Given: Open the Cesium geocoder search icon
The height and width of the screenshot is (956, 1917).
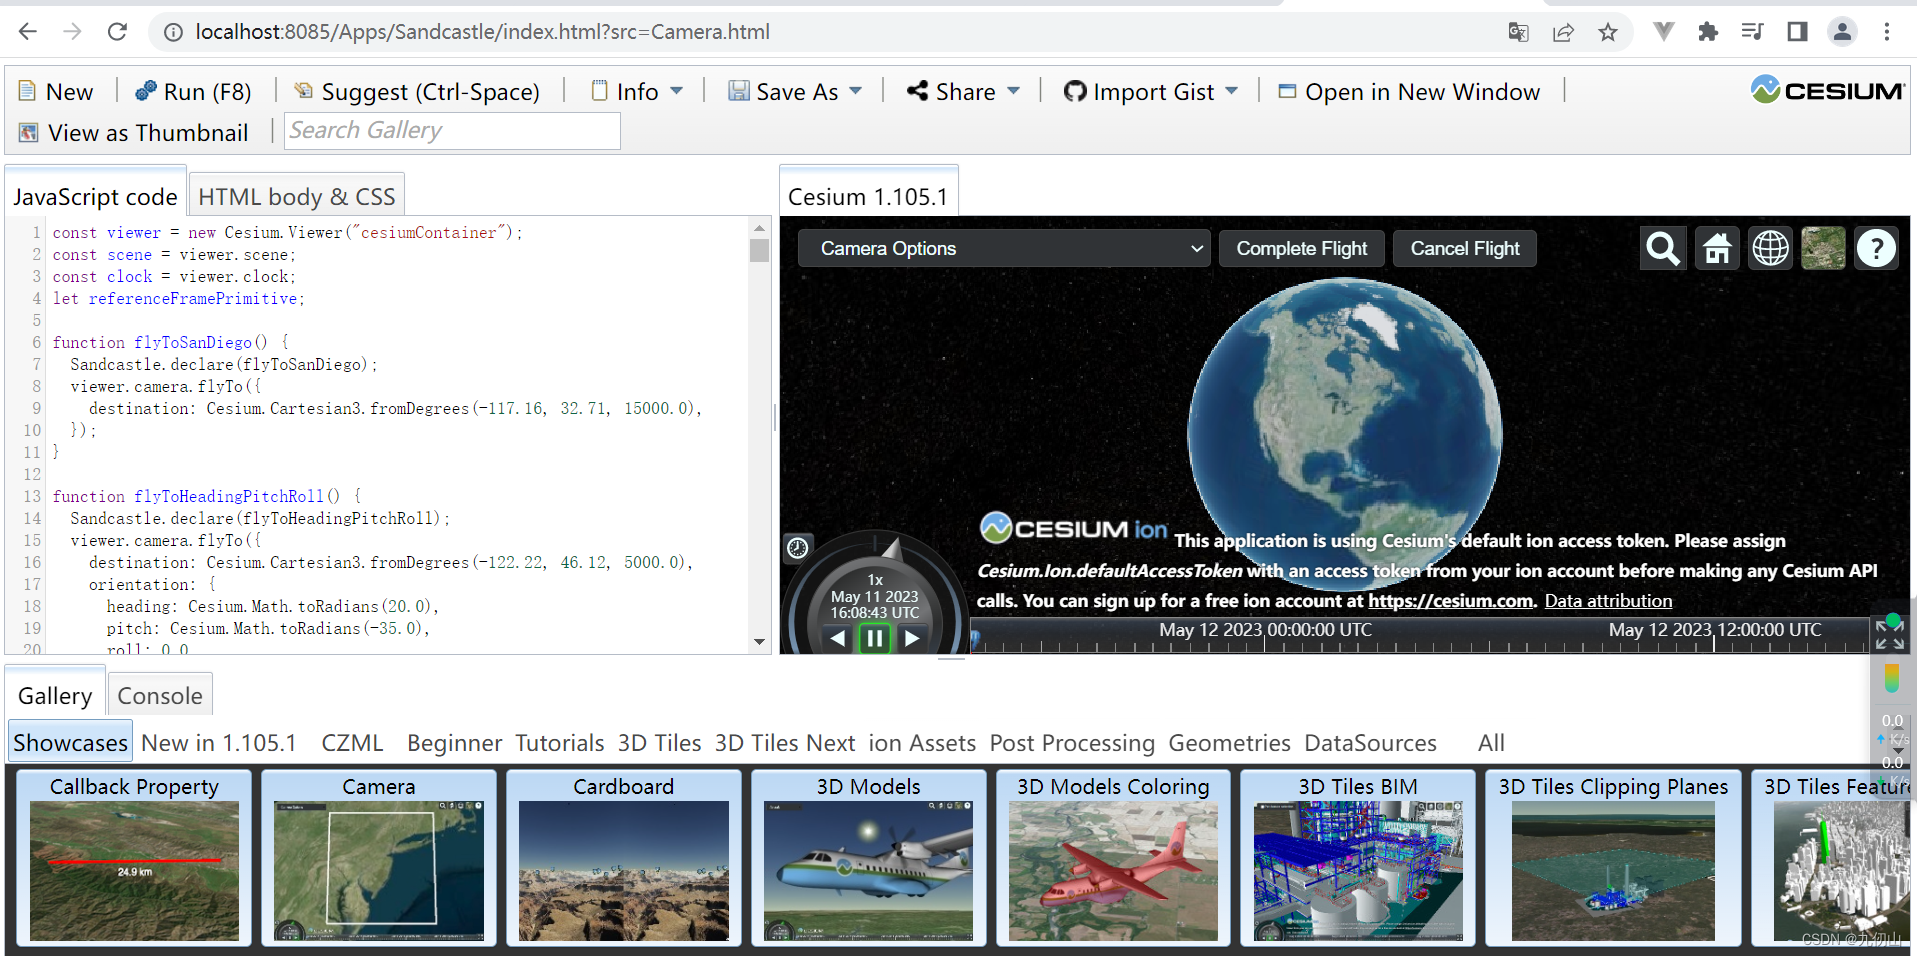Looking at the screenshot, I should click(1663, 248).
